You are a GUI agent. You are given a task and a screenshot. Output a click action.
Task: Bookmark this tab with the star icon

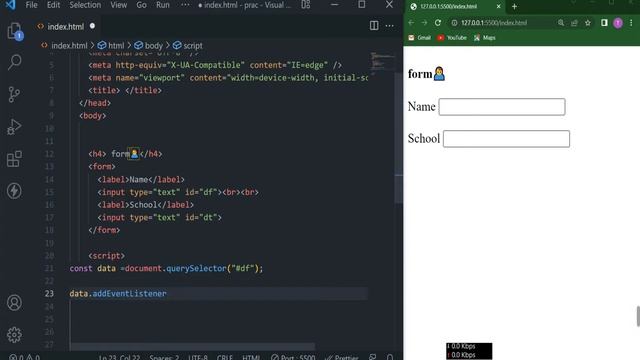click(x=588, y=23)
